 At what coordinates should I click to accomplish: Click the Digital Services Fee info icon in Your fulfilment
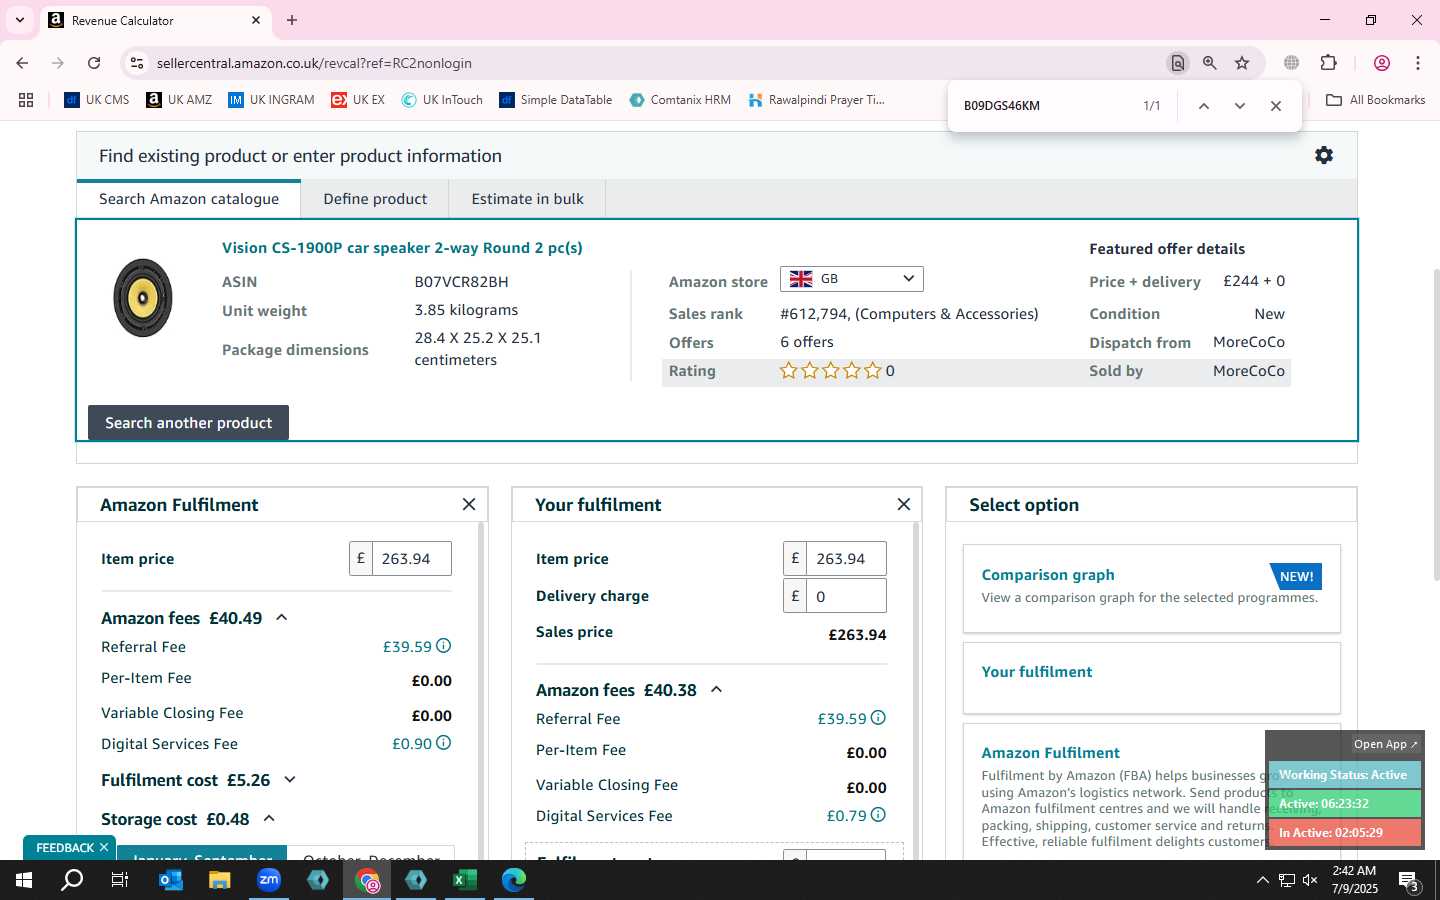click(x=878, y=815)
